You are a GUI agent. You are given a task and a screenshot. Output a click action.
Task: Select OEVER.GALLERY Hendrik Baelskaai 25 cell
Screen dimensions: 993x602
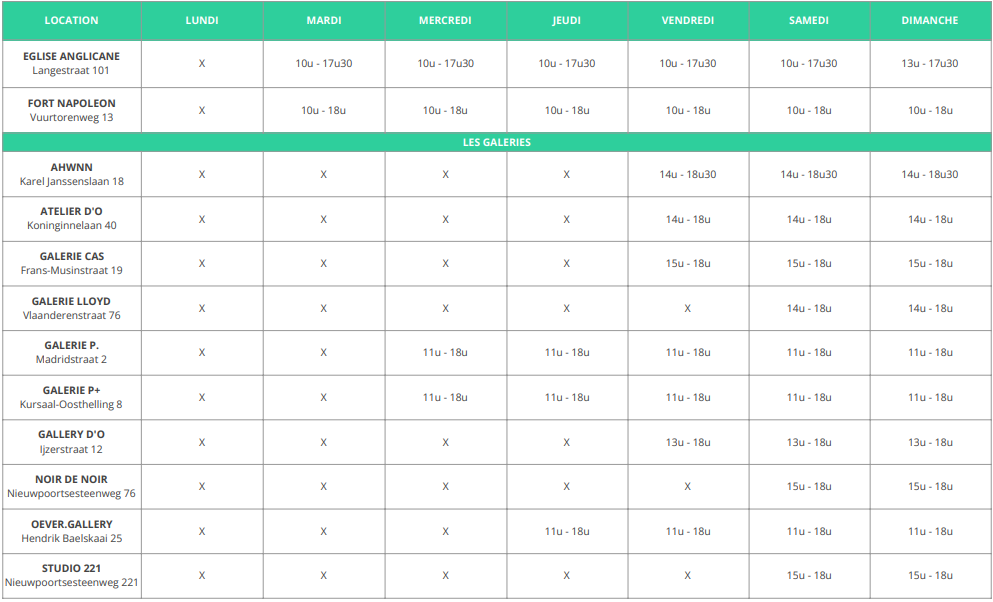(72, 531)
